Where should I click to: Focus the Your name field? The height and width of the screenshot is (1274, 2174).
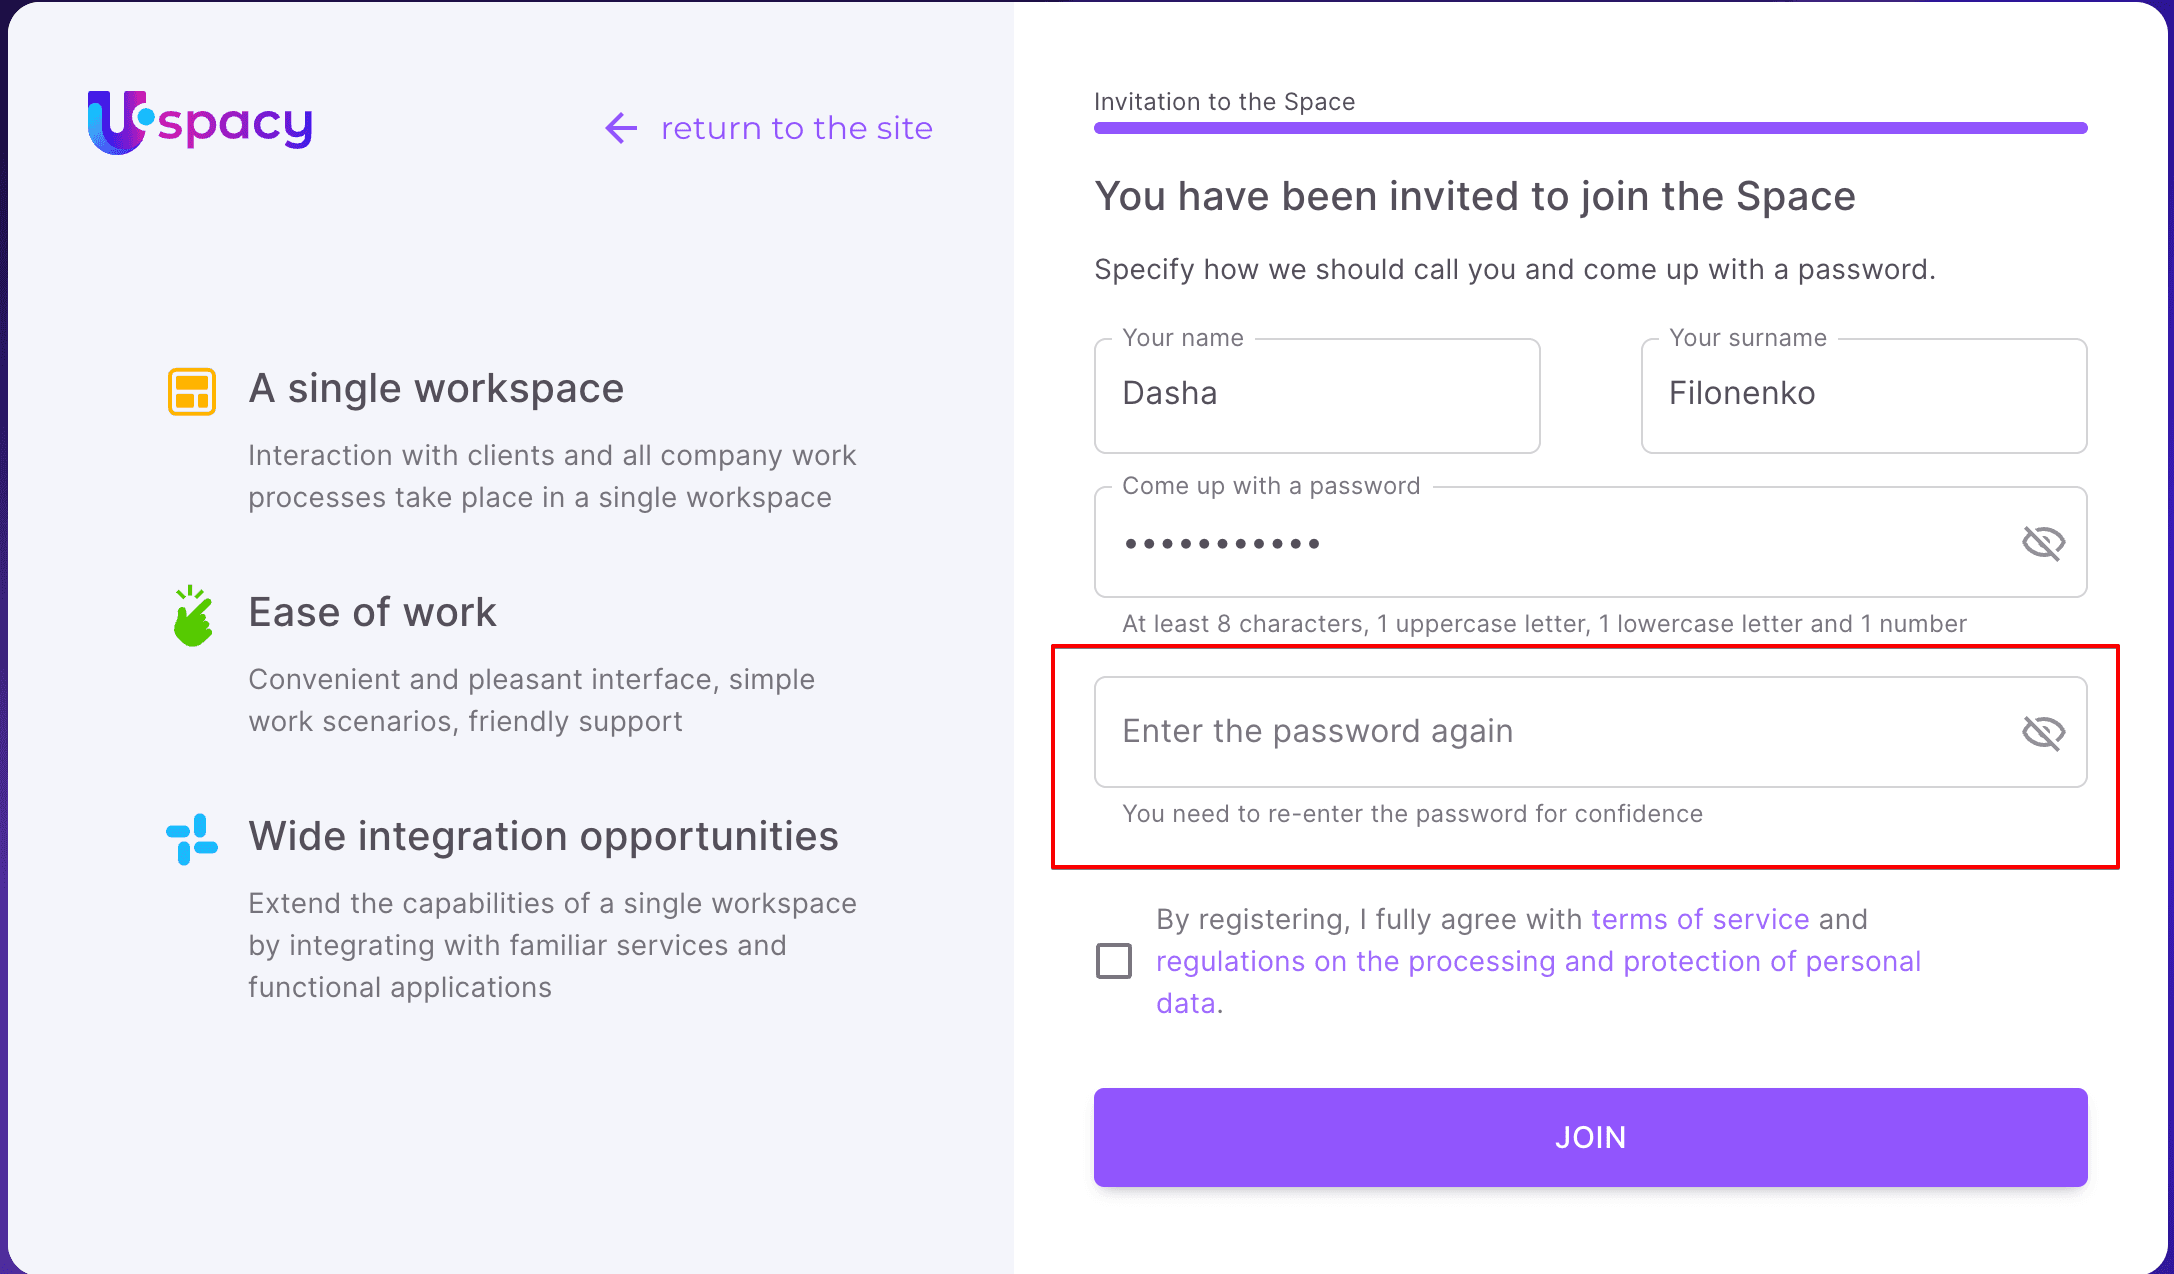pos(1316,395)
